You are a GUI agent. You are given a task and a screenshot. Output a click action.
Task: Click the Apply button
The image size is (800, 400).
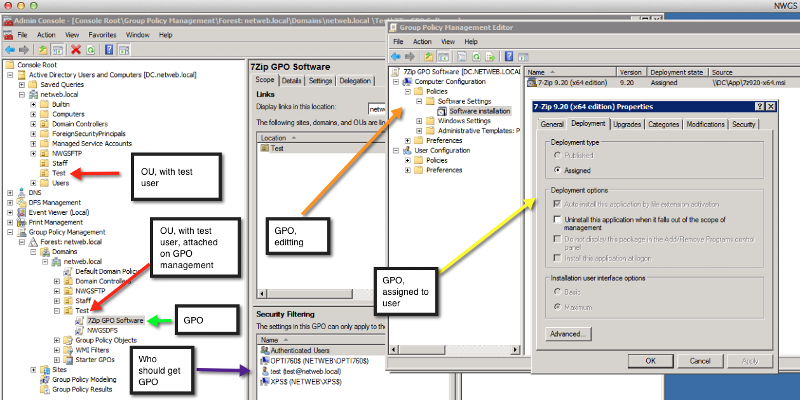749,361
